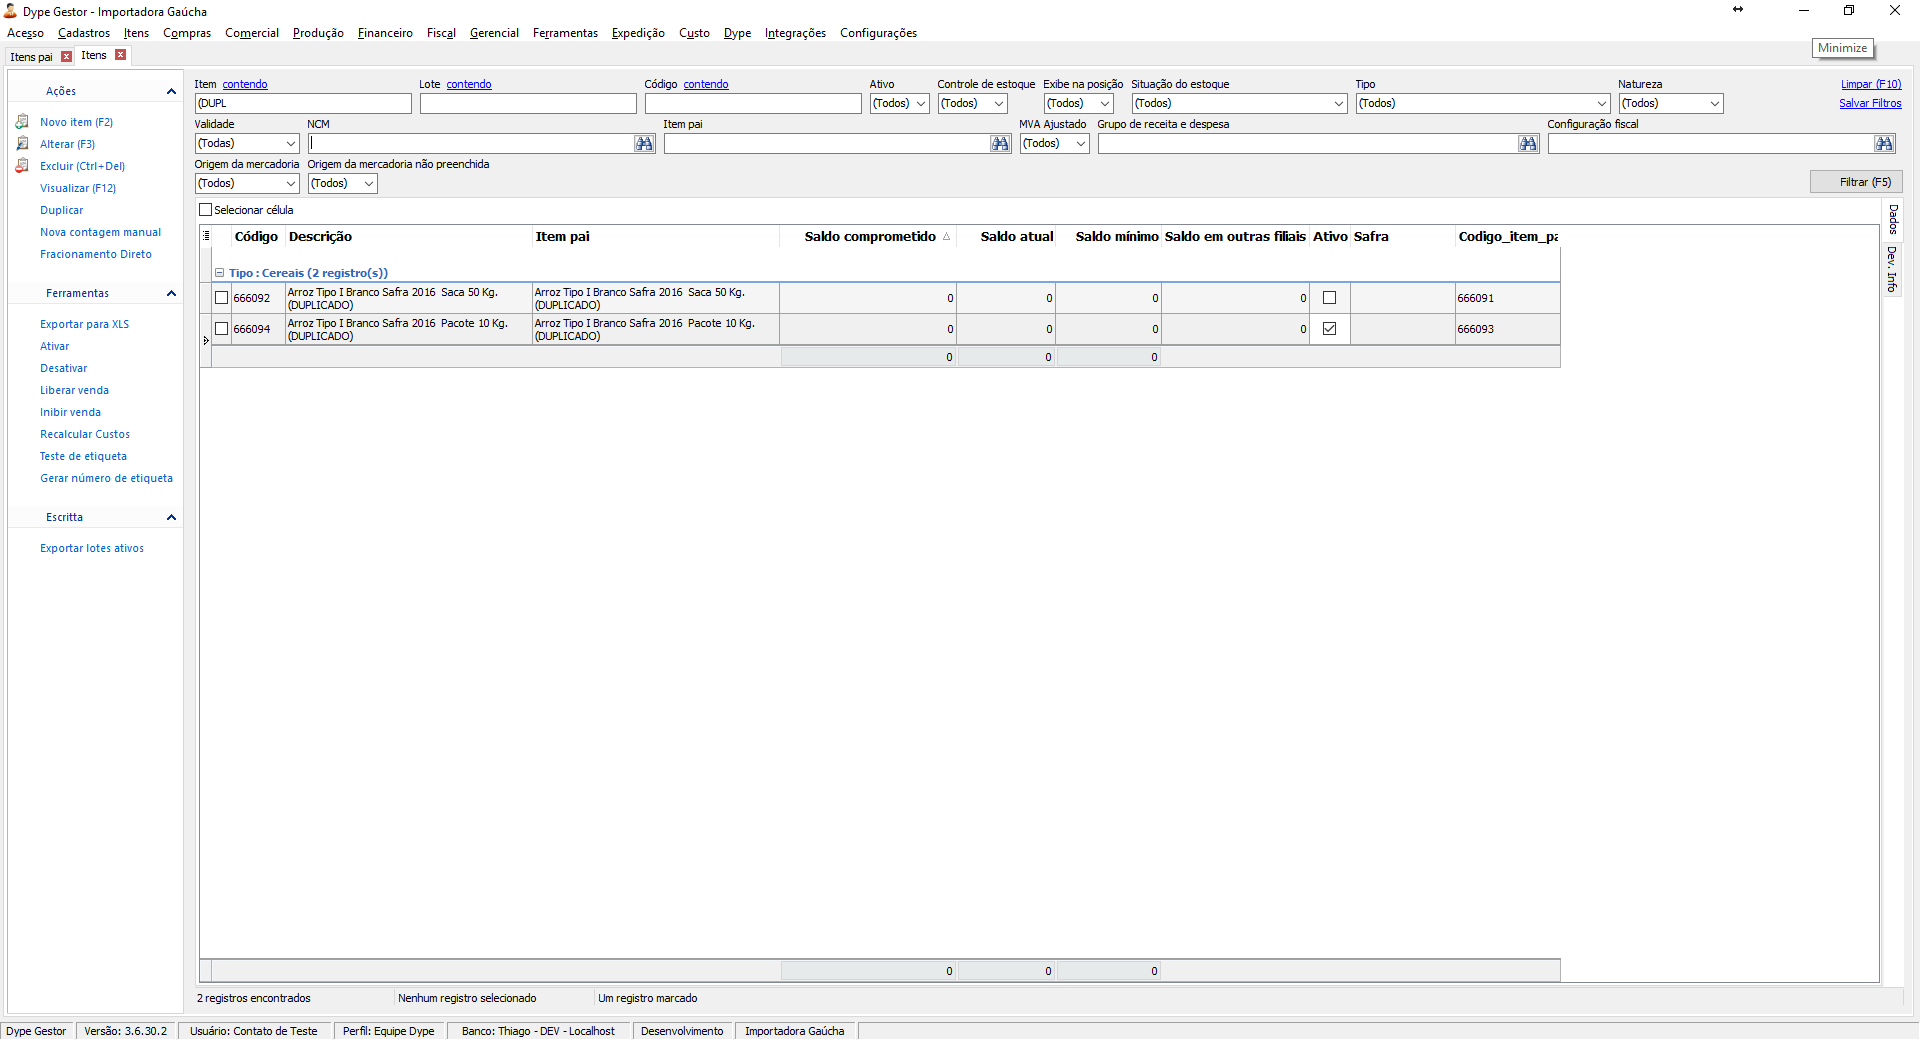Click the row indicator arrow for item 666094
Viewport: 1920px width, 1040px height.
coord(206,341)
